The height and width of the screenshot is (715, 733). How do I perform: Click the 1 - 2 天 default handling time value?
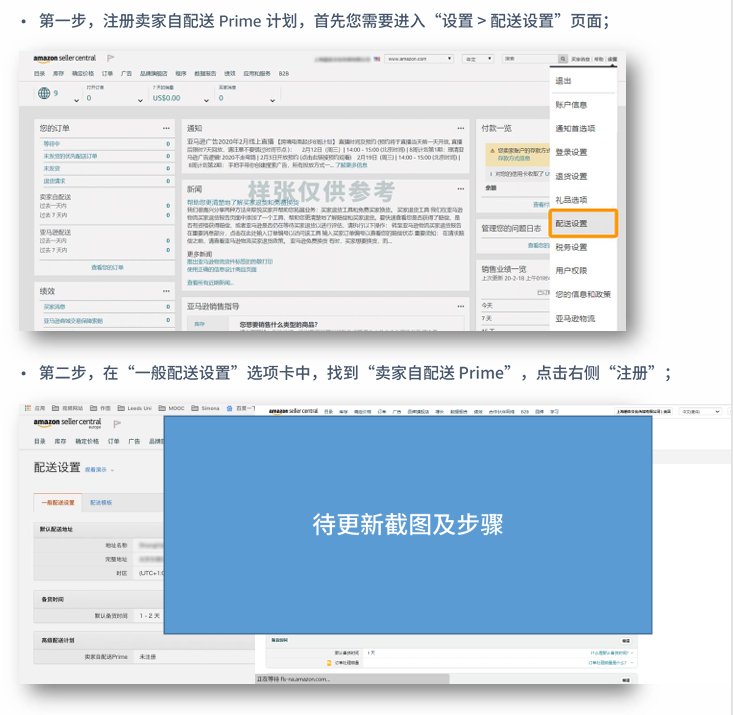coord(150,616)
